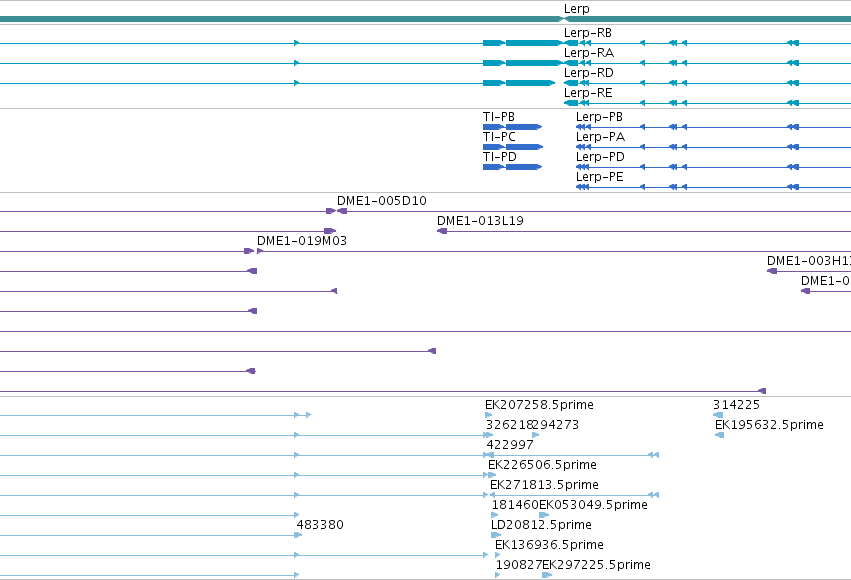Click the Lerp-PB protein label

[599, 117]
